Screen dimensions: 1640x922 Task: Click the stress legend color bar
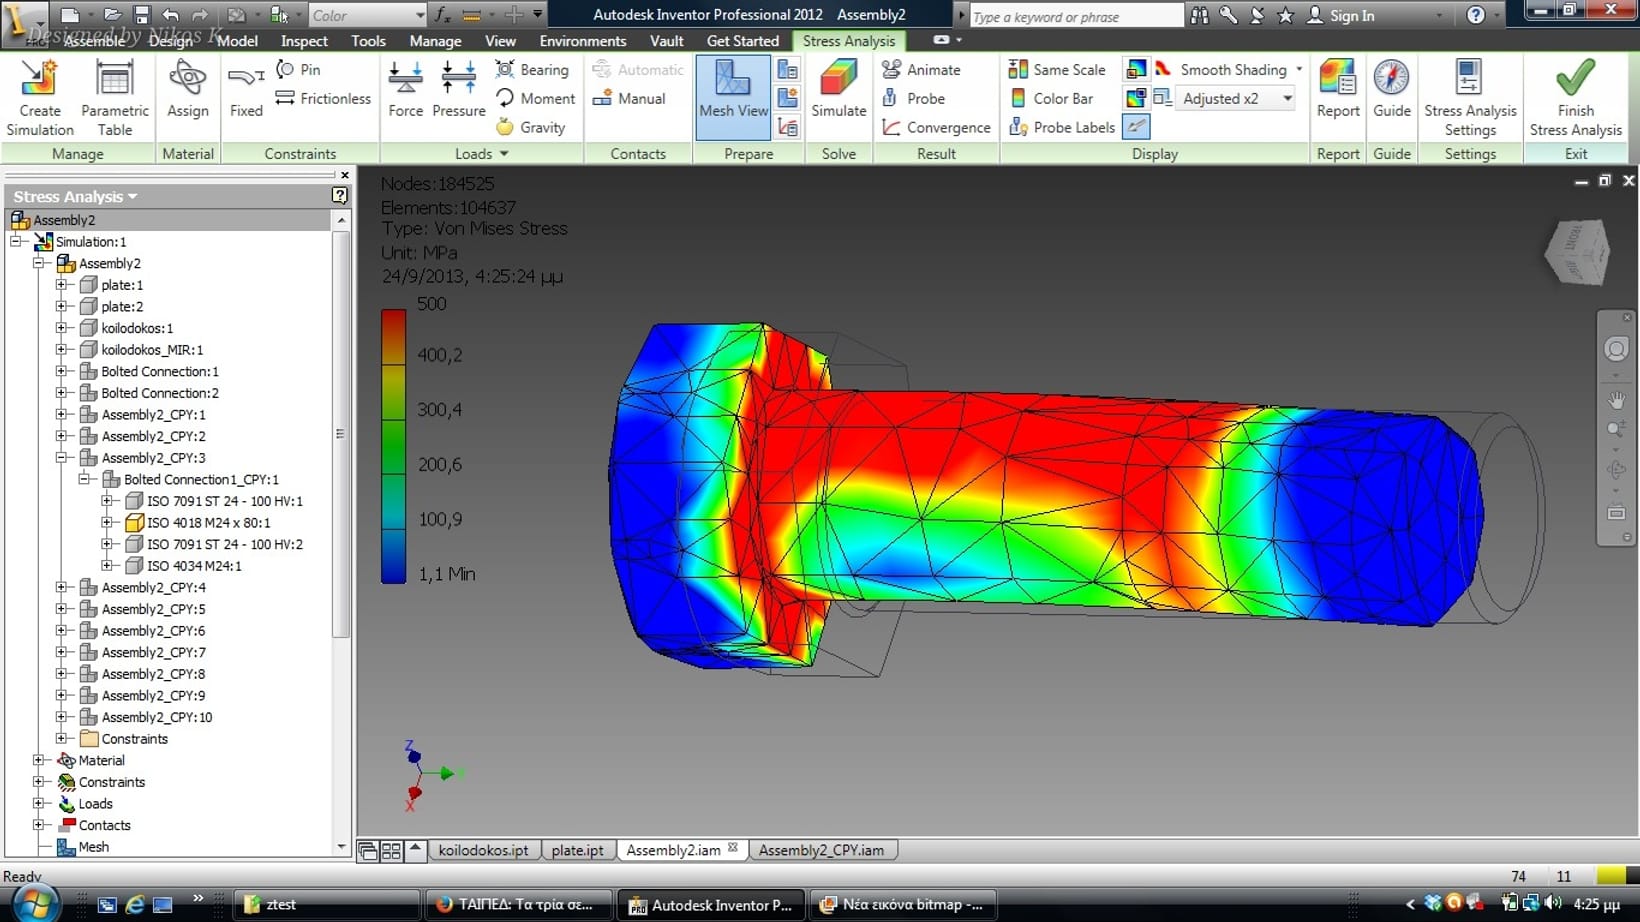point(393,445)
